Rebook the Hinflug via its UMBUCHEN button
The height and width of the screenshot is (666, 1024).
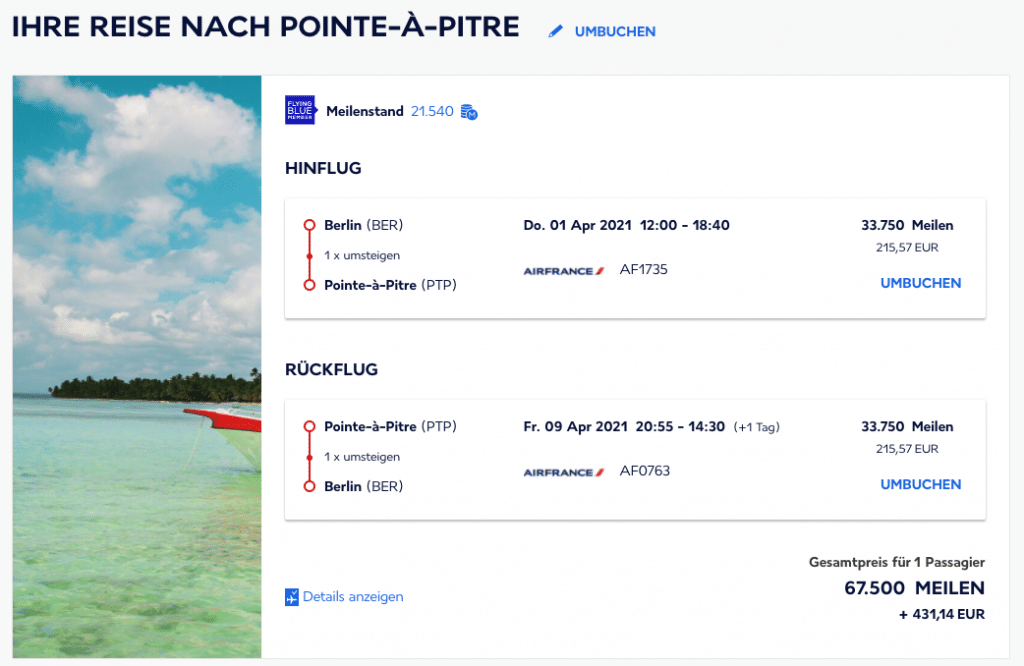click(x=920, y=283)
